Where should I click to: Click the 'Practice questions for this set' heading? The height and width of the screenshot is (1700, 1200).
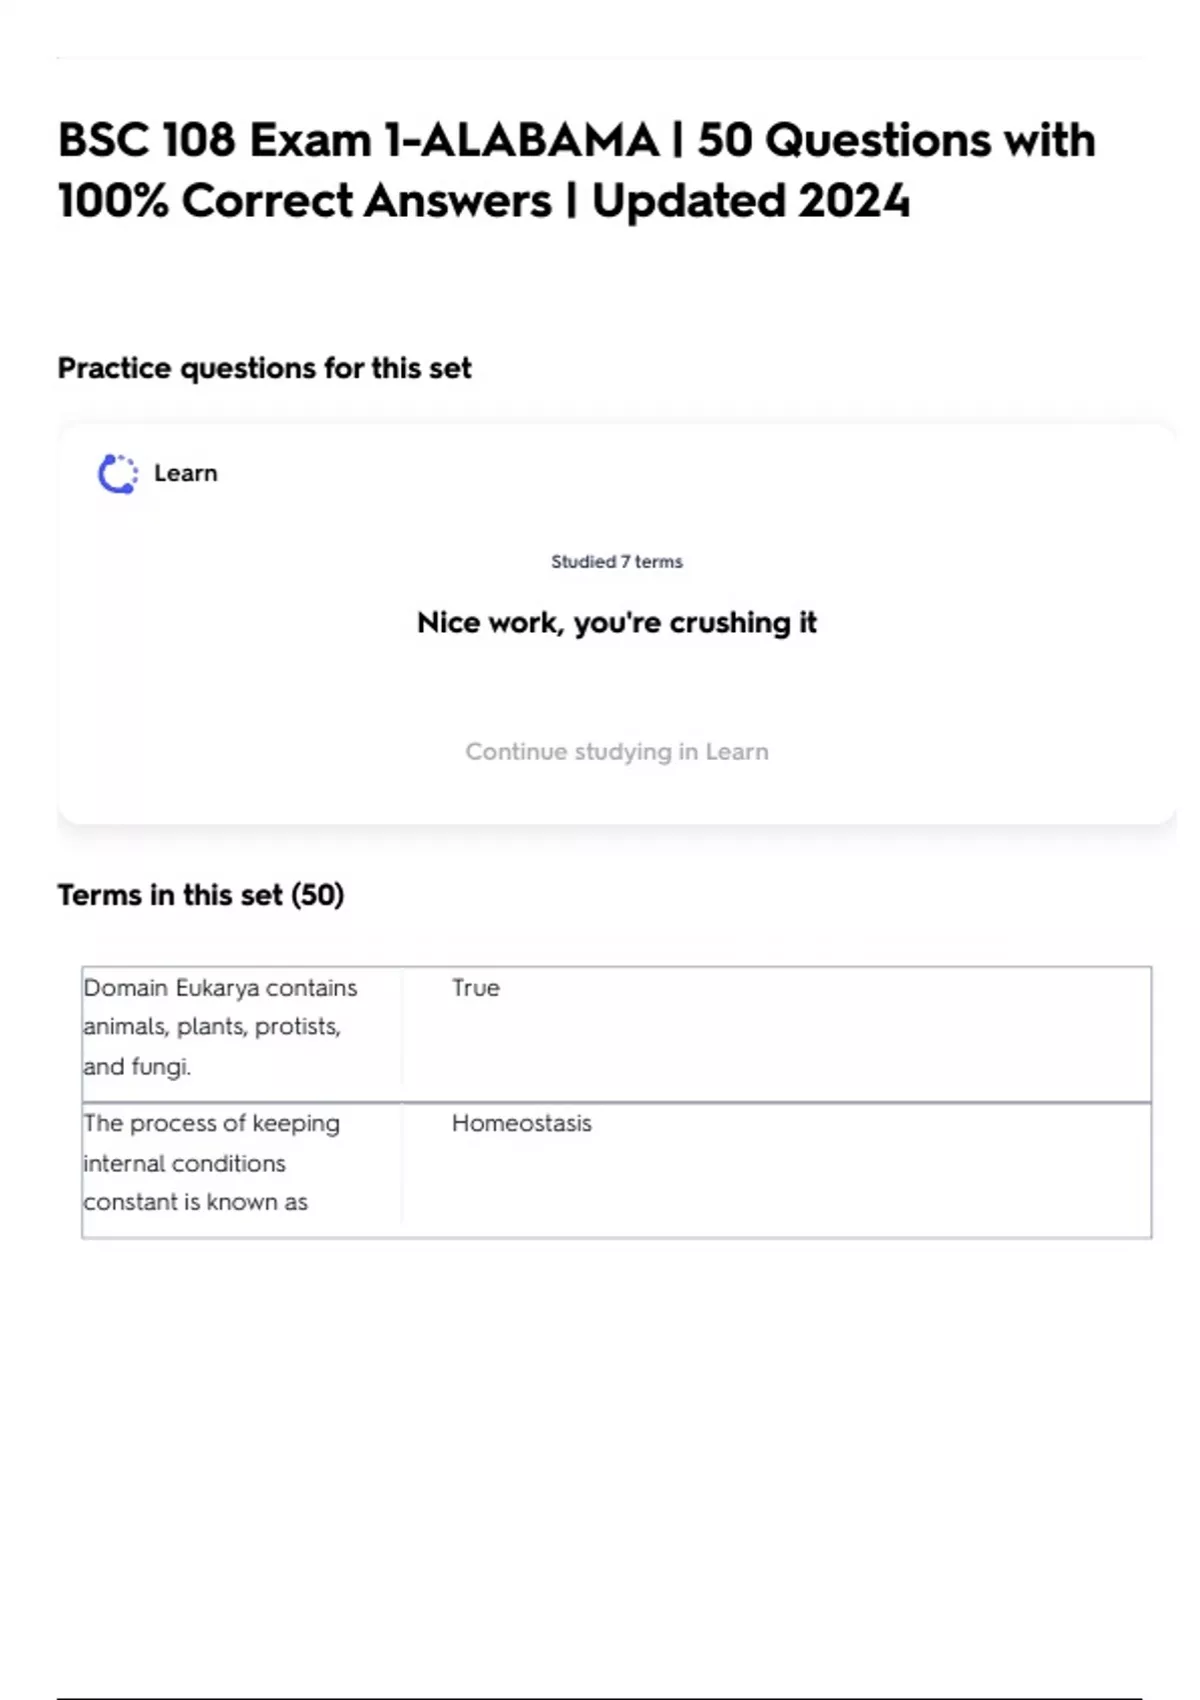(x=264, y=368)
